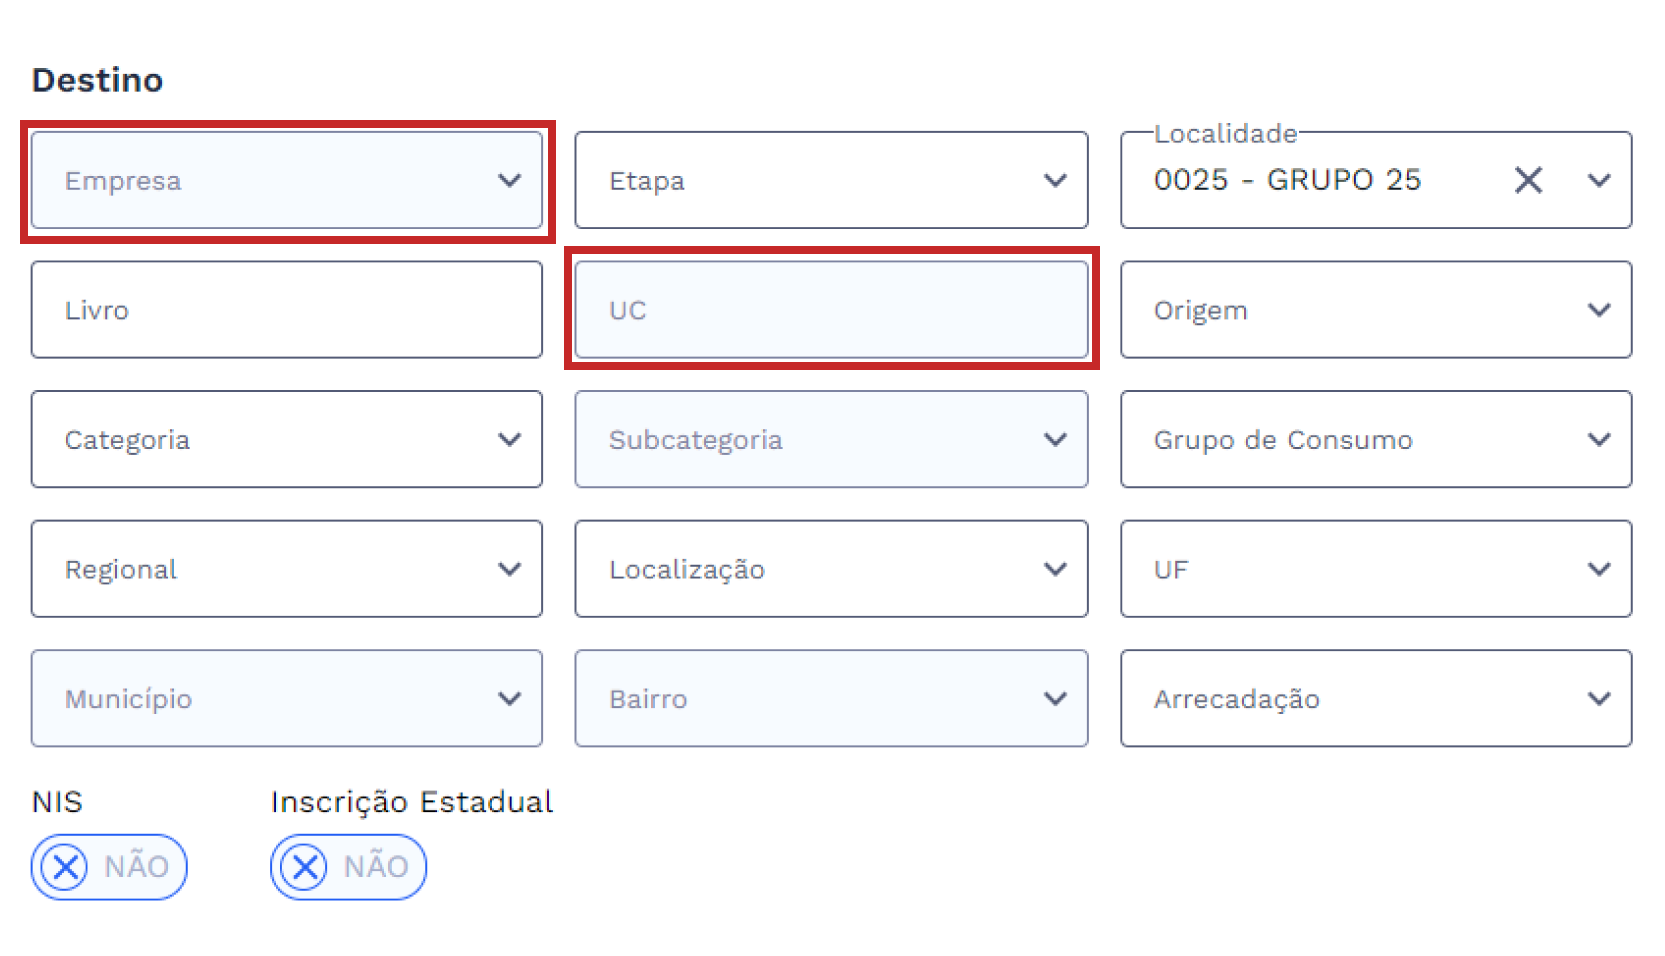Select the Categoria dropdown
The height and width of the screenshot is (956, 1665).
click(x=287, y=440)
